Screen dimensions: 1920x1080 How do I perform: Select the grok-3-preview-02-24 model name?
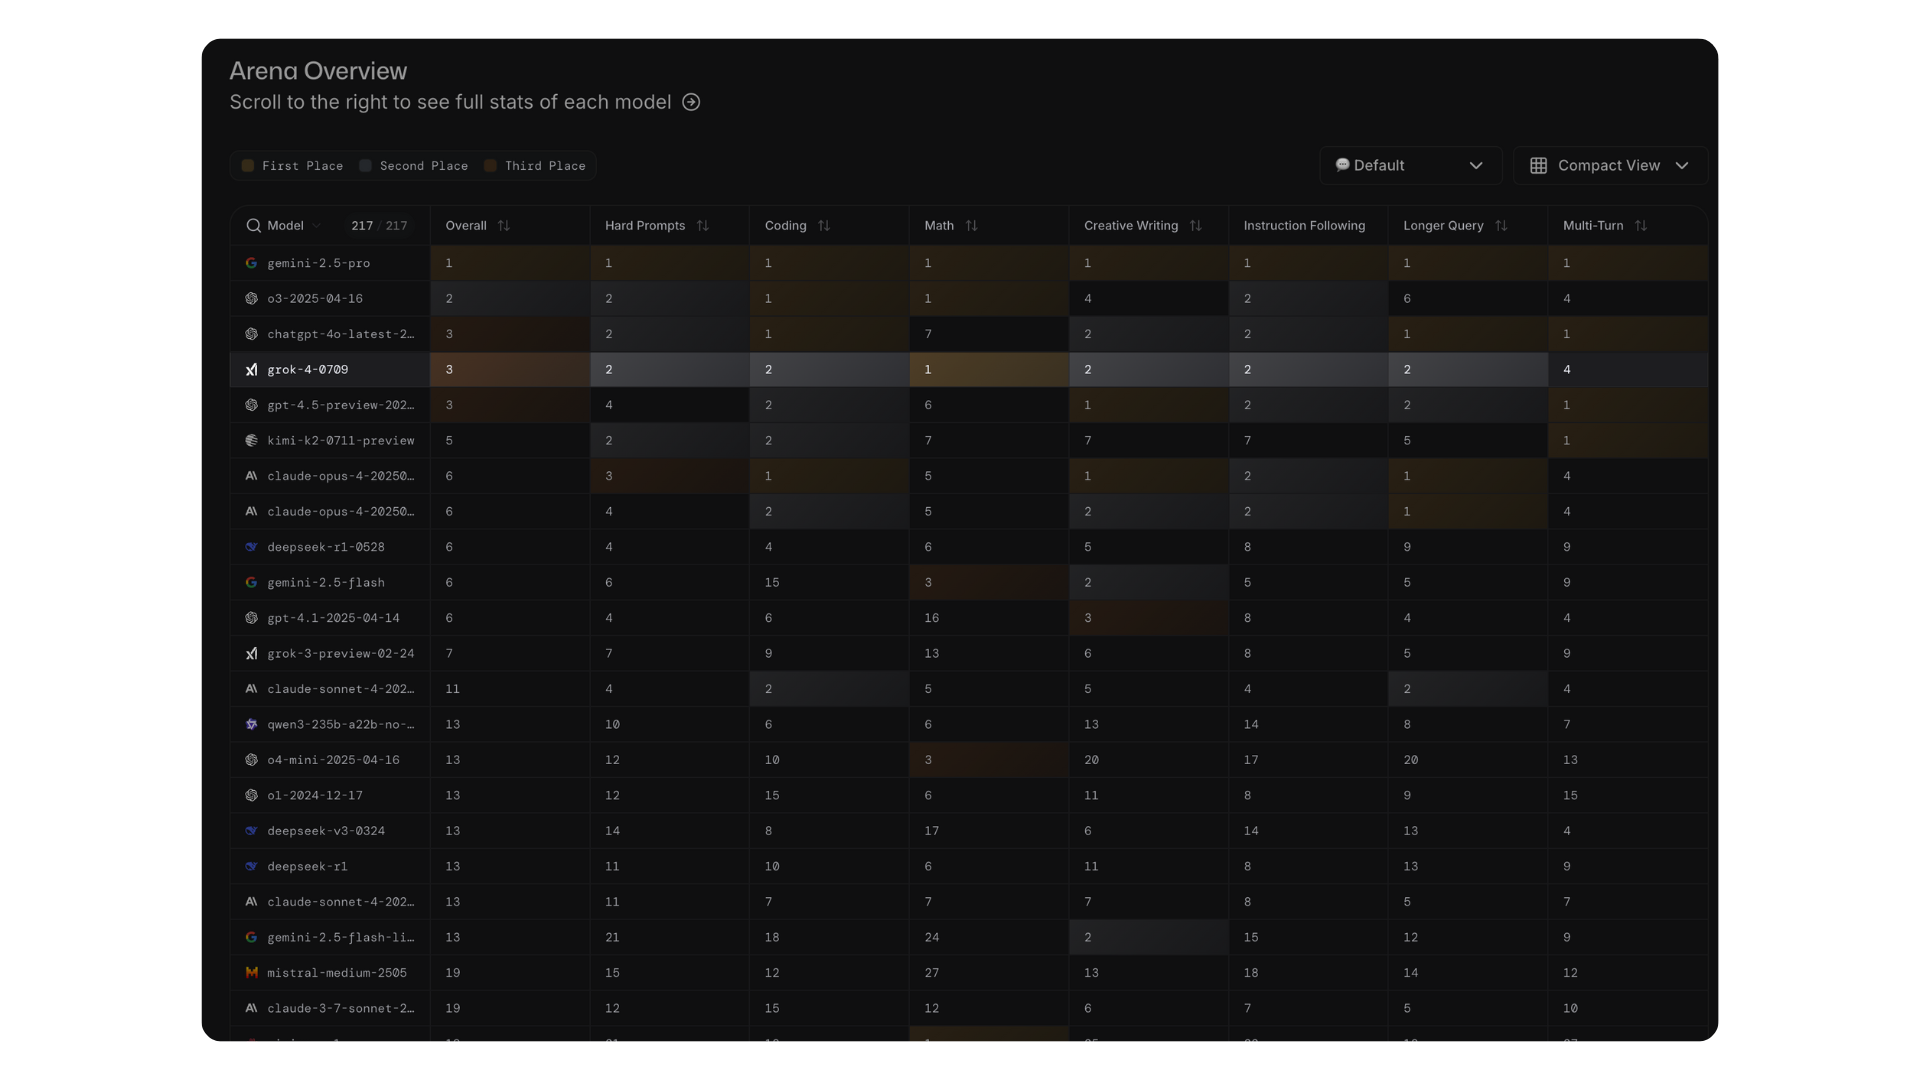pos(341,654)
